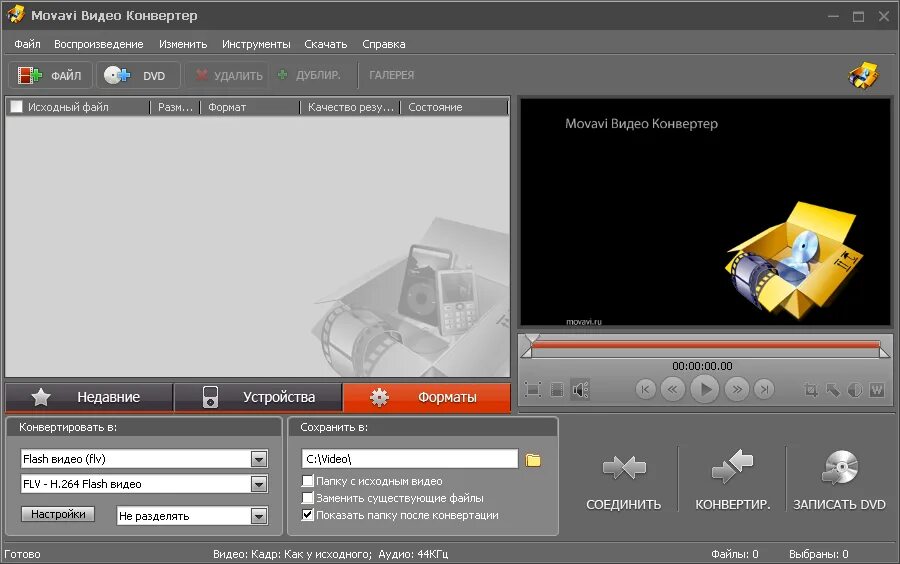Click the right trim marker on timeline
The height and width of the screenshot is (564, 900).
point(885,353)
